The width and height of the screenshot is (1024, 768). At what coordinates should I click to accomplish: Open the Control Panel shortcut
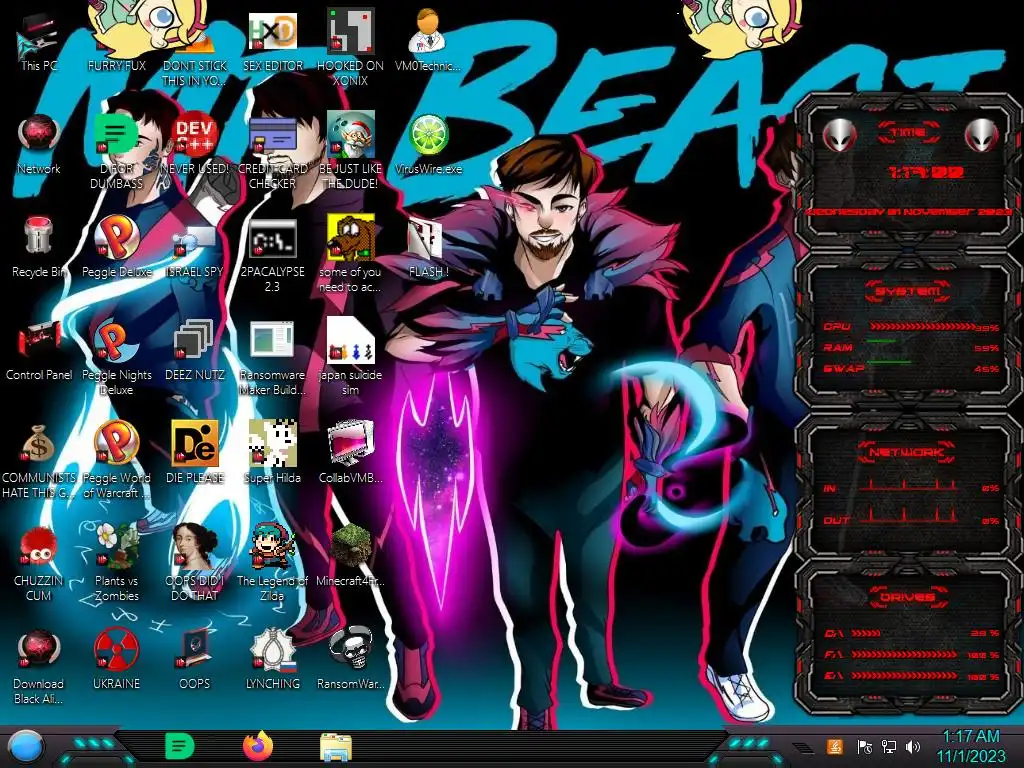pyautogui.click(x=39, y=350)
